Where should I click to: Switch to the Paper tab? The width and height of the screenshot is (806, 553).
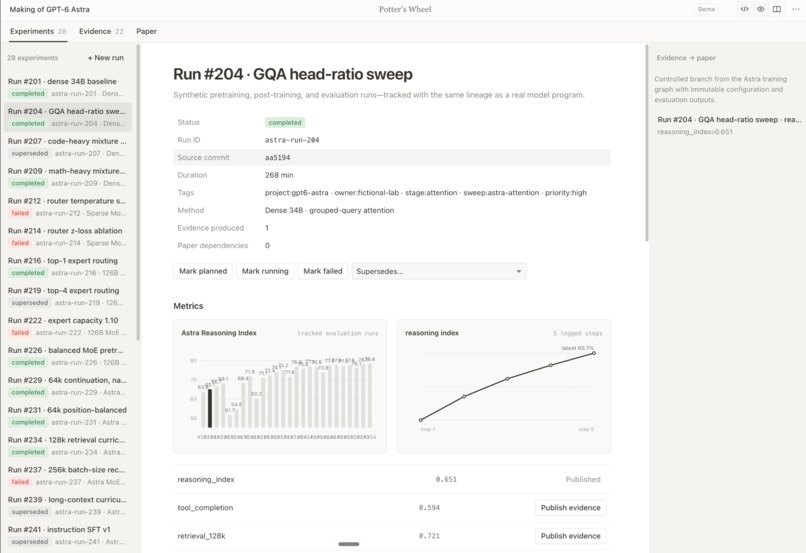(146, 31)
